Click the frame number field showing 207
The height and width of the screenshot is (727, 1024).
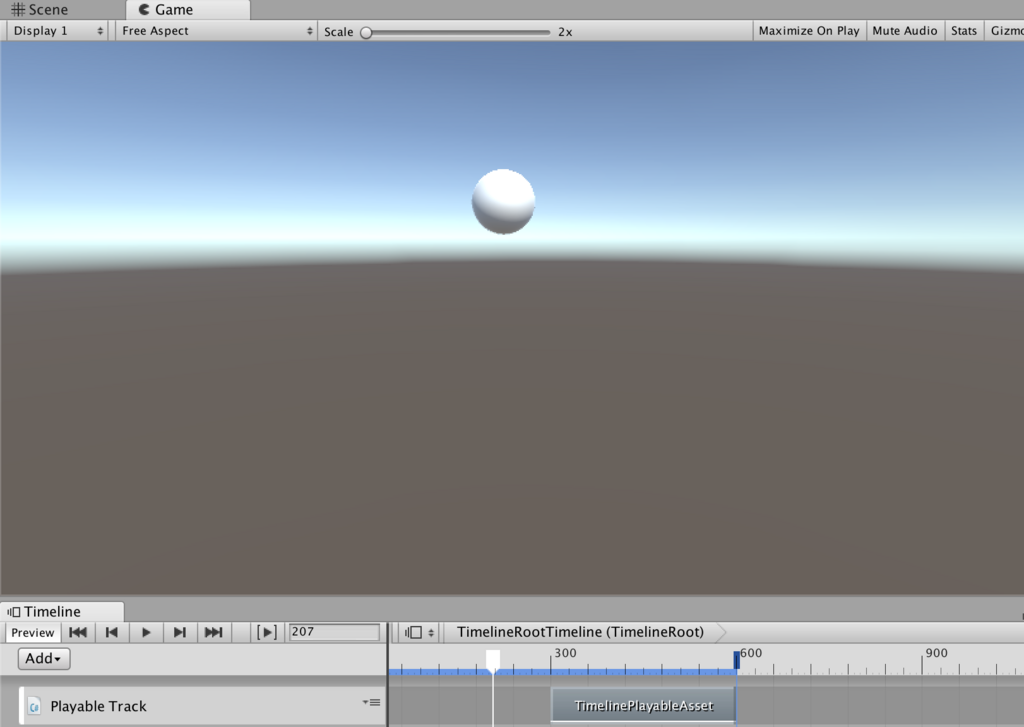tap(334, 632)
